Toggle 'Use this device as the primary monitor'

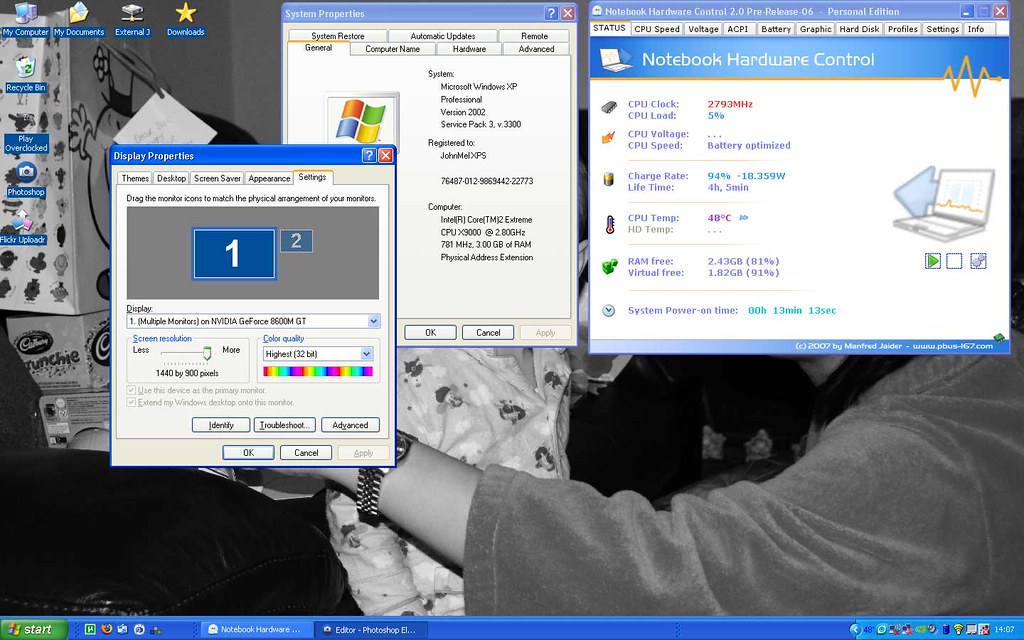click(197, 391)
